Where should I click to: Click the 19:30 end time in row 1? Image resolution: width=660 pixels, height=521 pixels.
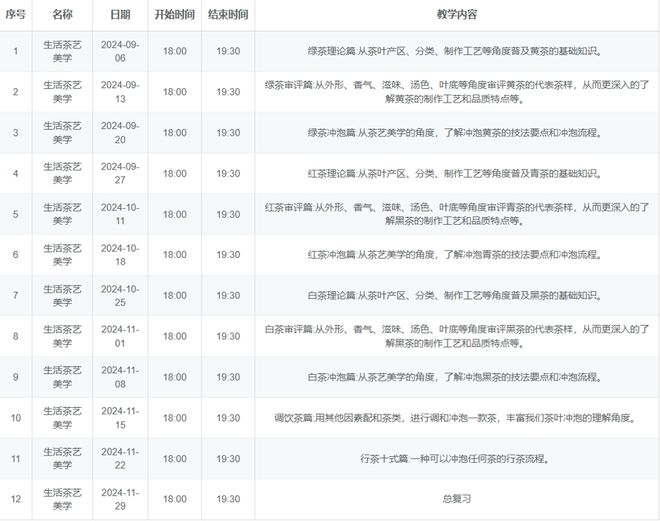click(x=228, y=51)
